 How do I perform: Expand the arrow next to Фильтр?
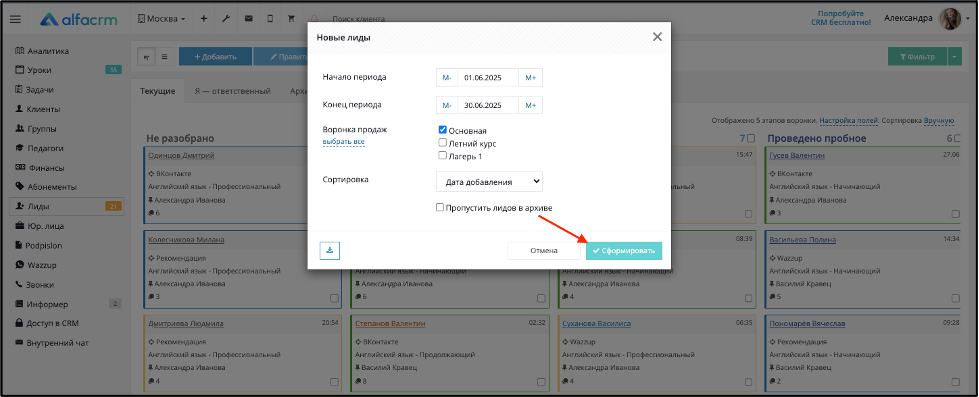(x=956, y=56)
